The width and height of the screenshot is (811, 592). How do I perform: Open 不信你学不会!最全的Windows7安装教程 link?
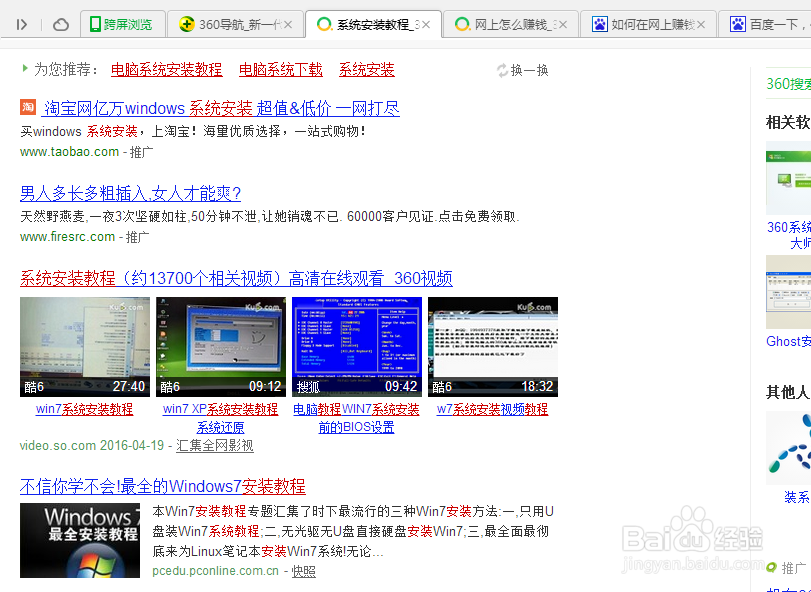point(163,487)
